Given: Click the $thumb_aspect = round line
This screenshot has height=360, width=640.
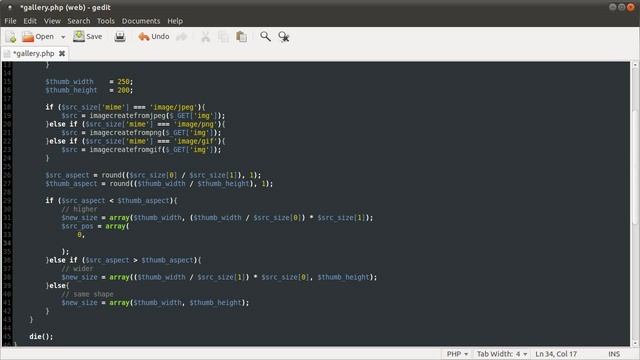Looking at the screenshot, I should click(159, 184).
